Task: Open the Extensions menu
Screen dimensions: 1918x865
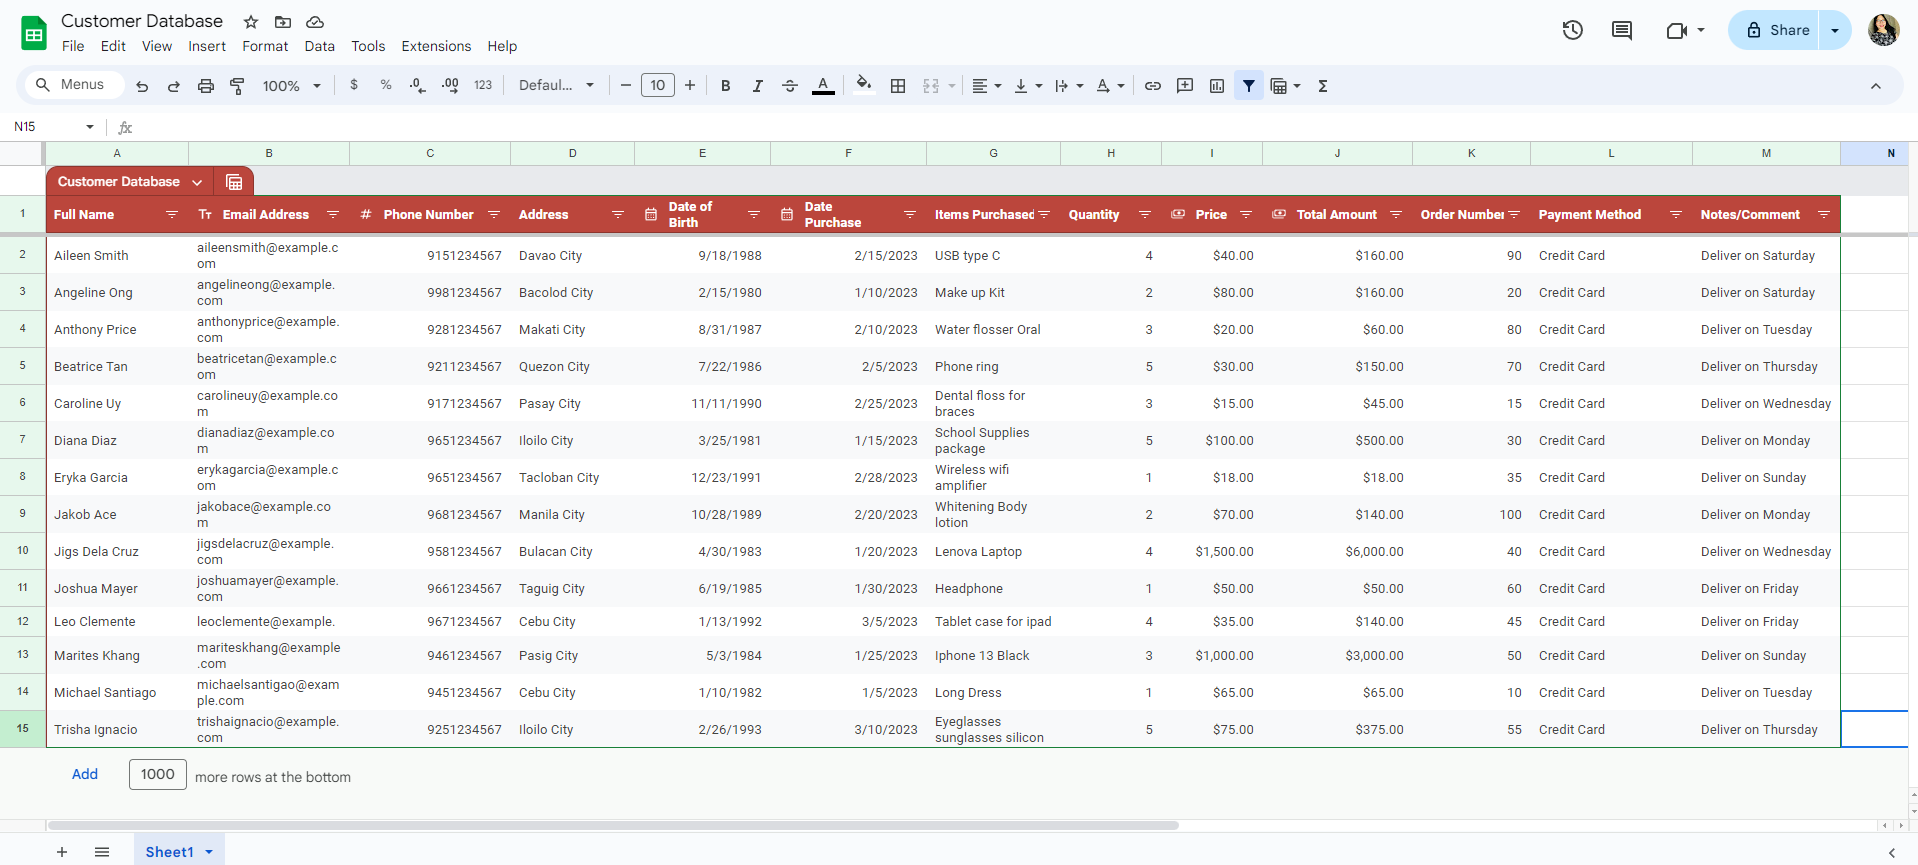Action: [x=436, y=46]
